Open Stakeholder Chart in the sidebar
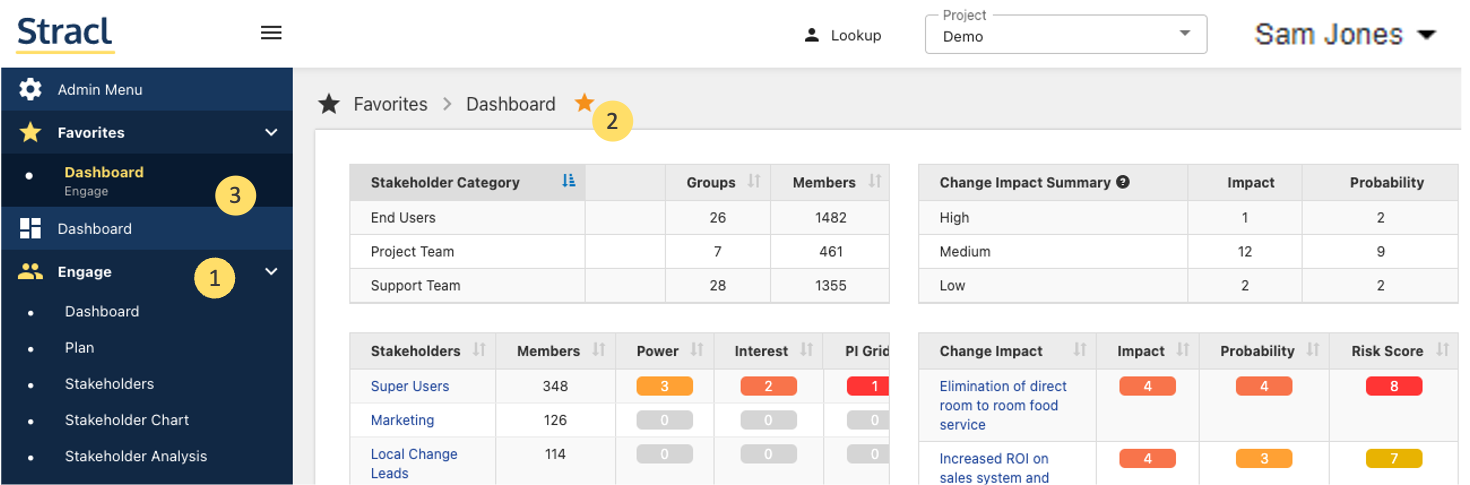 click(127, 420)
